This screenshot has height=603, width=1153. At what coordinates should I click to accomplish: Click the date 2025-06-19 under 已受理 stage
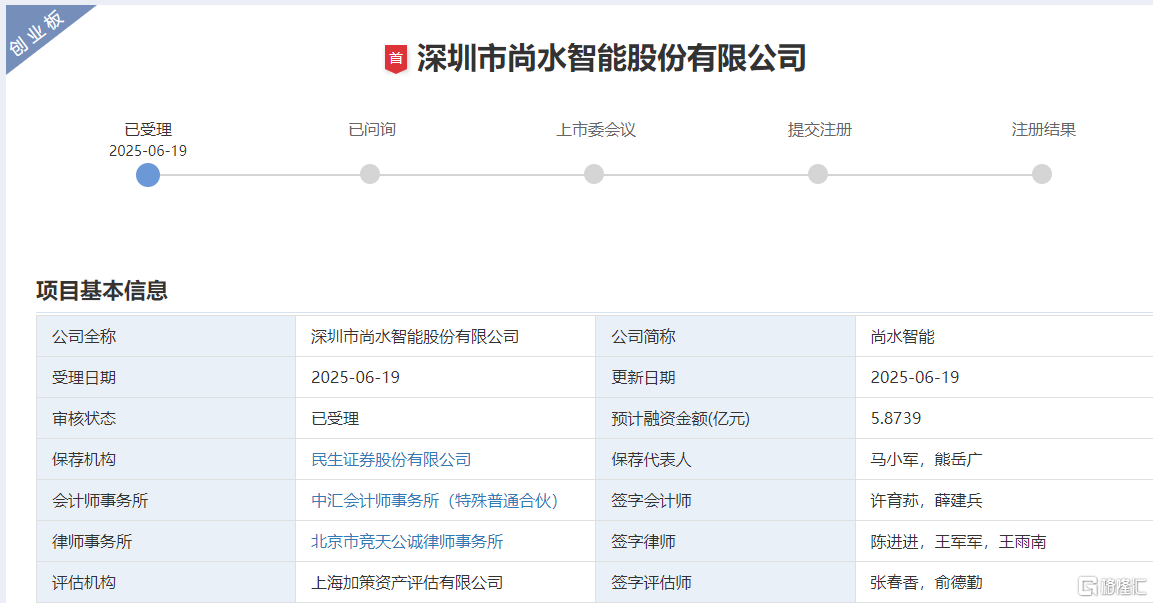tap(148, 151)
